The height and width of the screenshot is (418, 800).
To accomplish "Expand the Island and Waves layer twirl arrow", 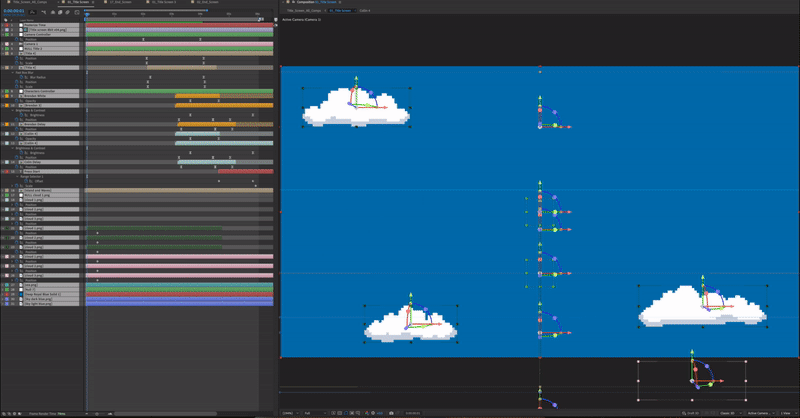I will (x=3, y=190).
